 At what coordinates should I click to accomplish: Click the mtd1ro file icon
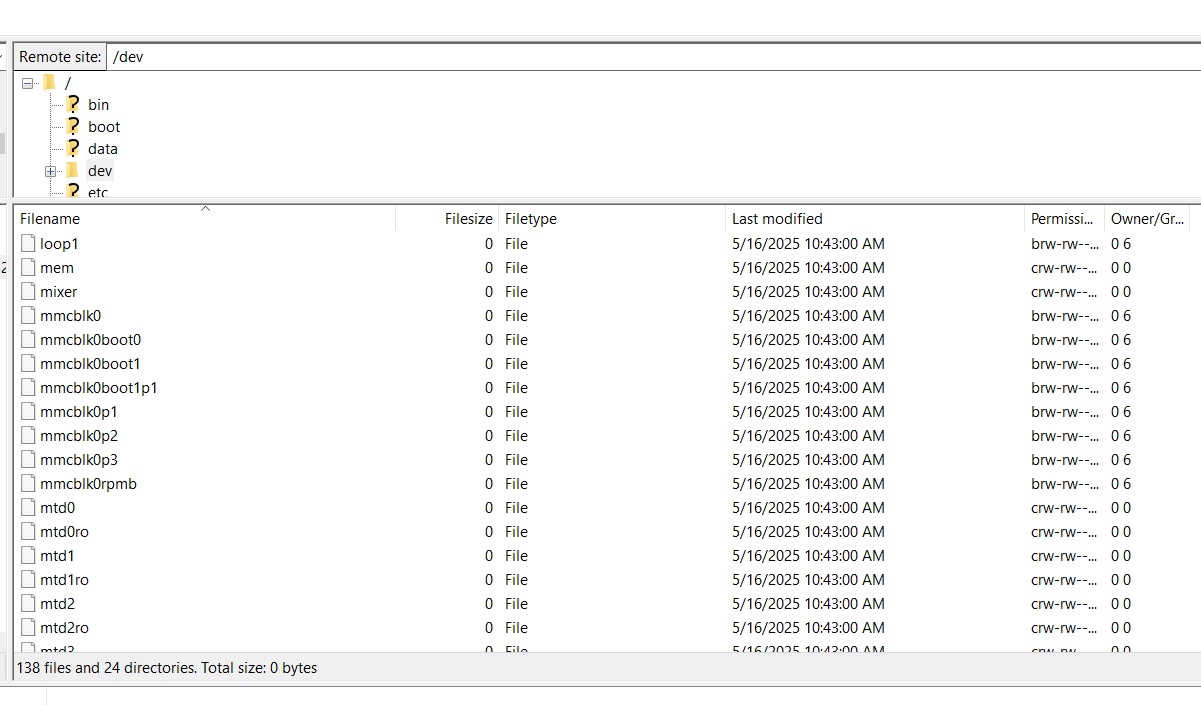coord(28,579)
